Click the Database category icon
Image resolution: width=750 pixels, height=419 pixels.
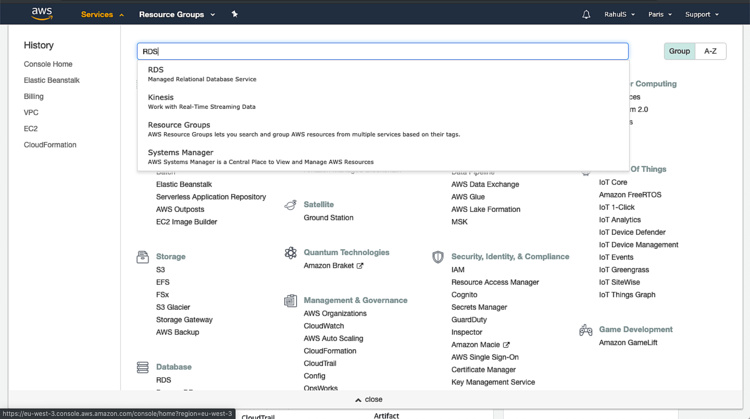point(143,368)
